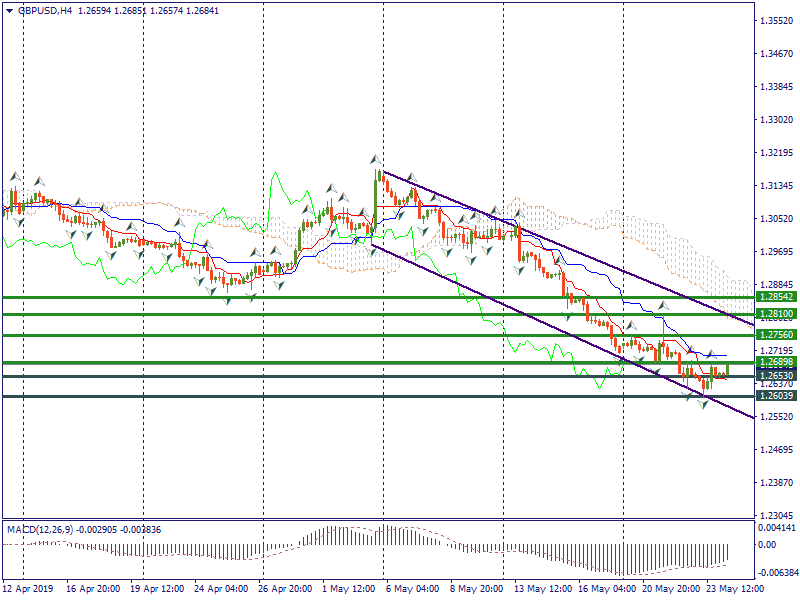The image size is (800, 600).
Task: Click the 12 Apr 2019 date label
Action: [x=29, y=590]
